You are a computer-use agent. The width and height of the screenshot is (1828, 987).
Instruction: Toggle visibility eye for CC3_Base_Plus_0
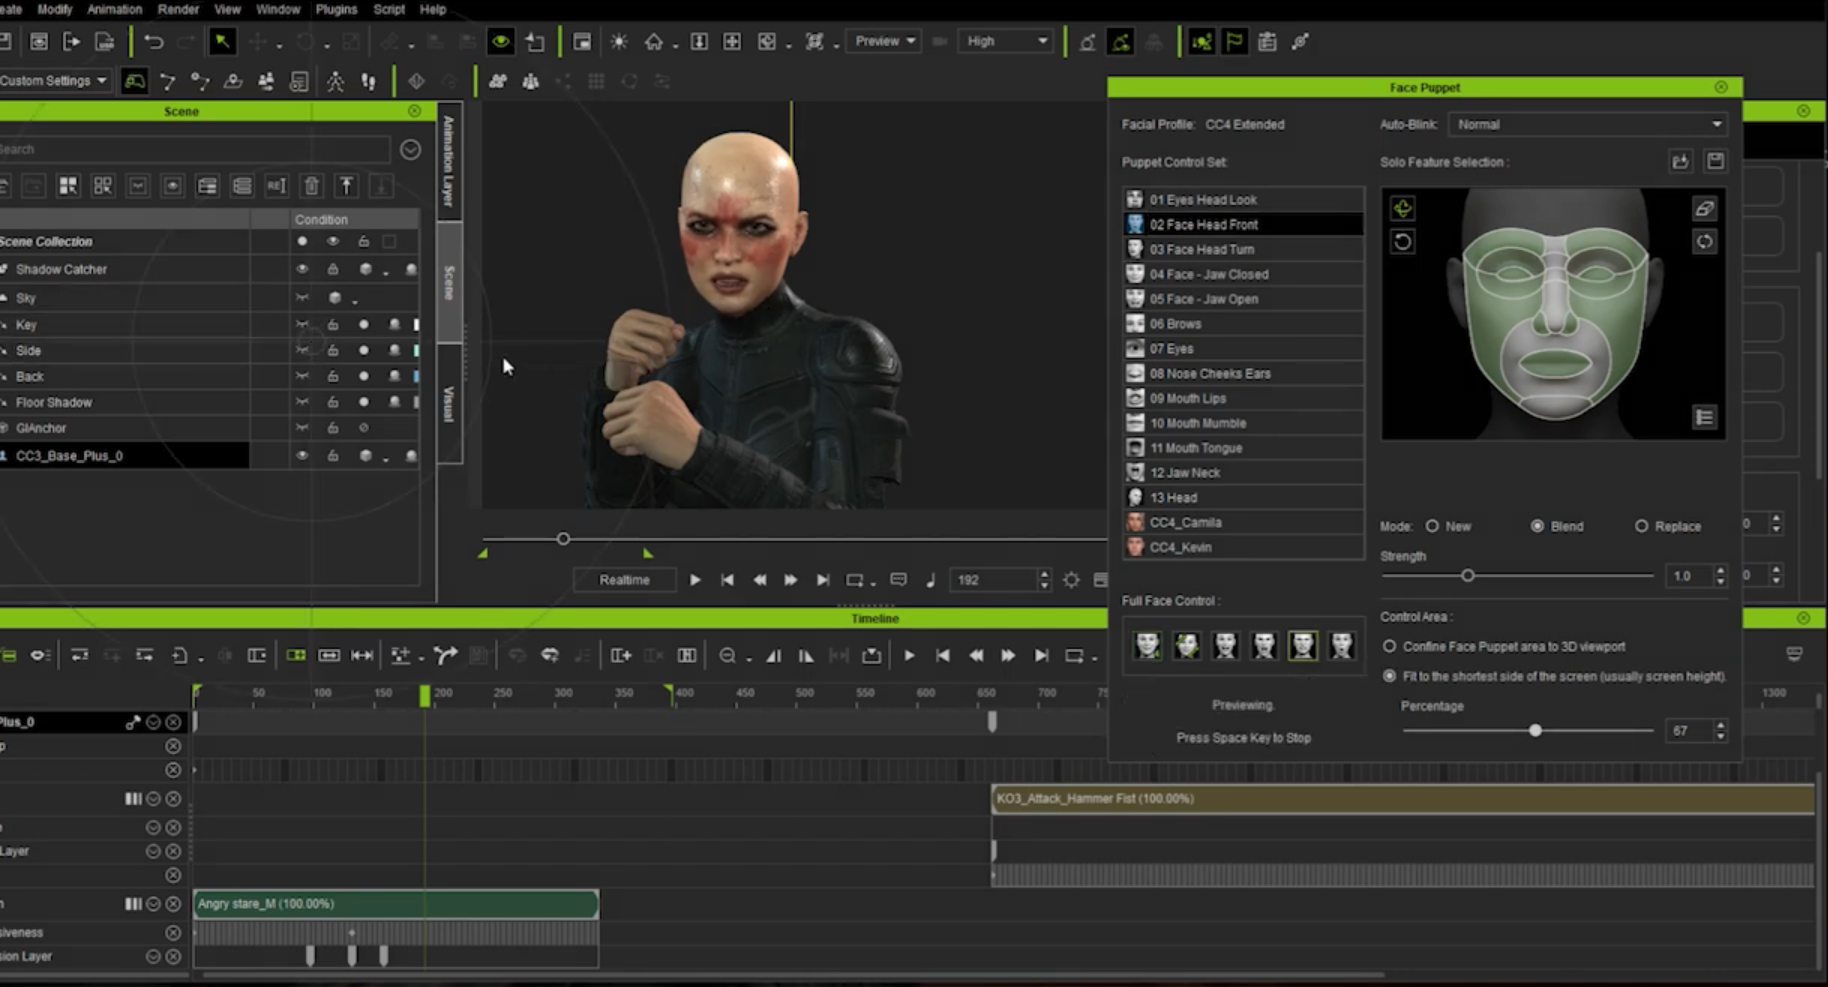point(302,455)
